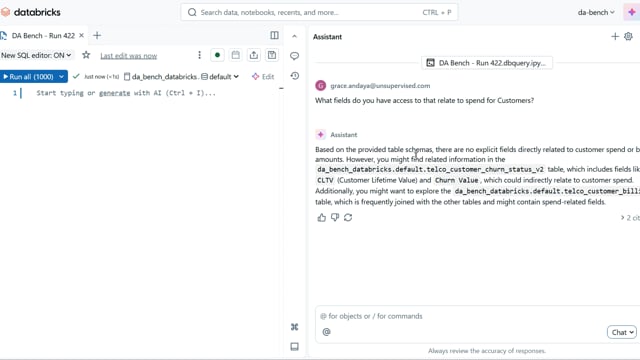Open the comments panel icon
Screen dimensions: 640x360
pos(294,56)
